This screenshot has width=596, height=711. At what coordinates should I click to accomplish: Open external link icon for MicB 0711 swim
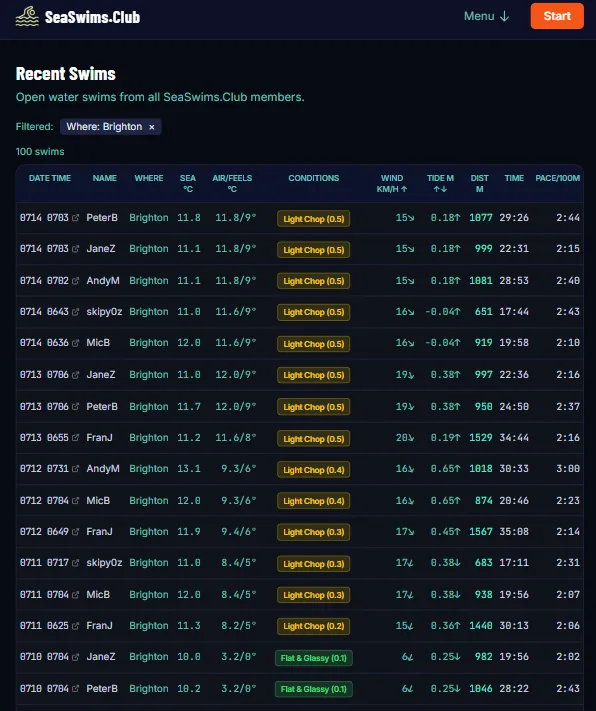[x=75, y=594]
